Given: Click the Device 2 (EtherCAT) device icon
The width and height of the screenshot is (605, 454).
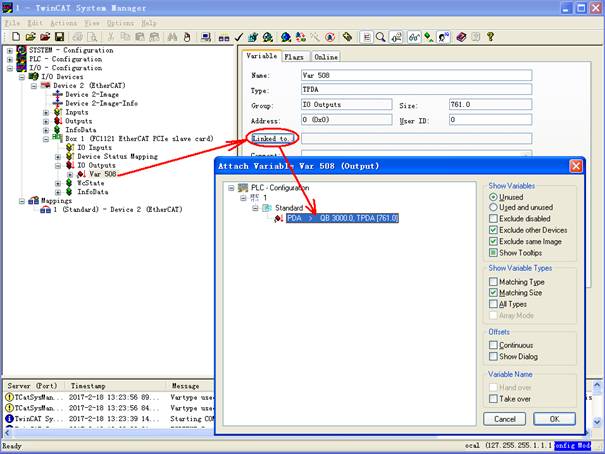Looking at the screenshot, I should click(x=44, y=86).
